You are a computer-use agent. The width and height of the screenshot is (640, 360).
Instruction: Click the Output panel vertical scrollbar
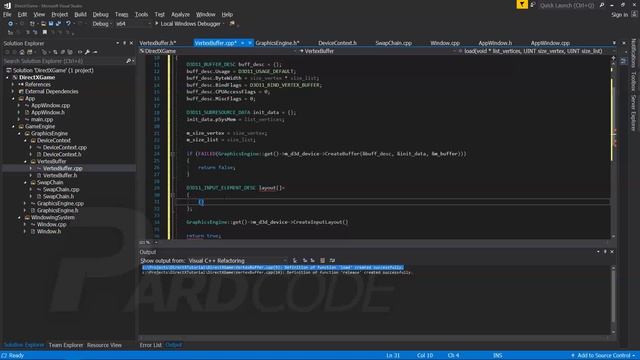pos(613,300)
